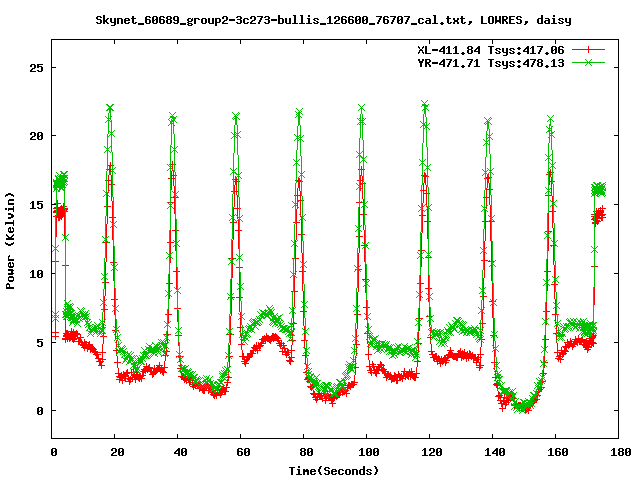Click the green peak near 18 seconds

coord(110,108)
